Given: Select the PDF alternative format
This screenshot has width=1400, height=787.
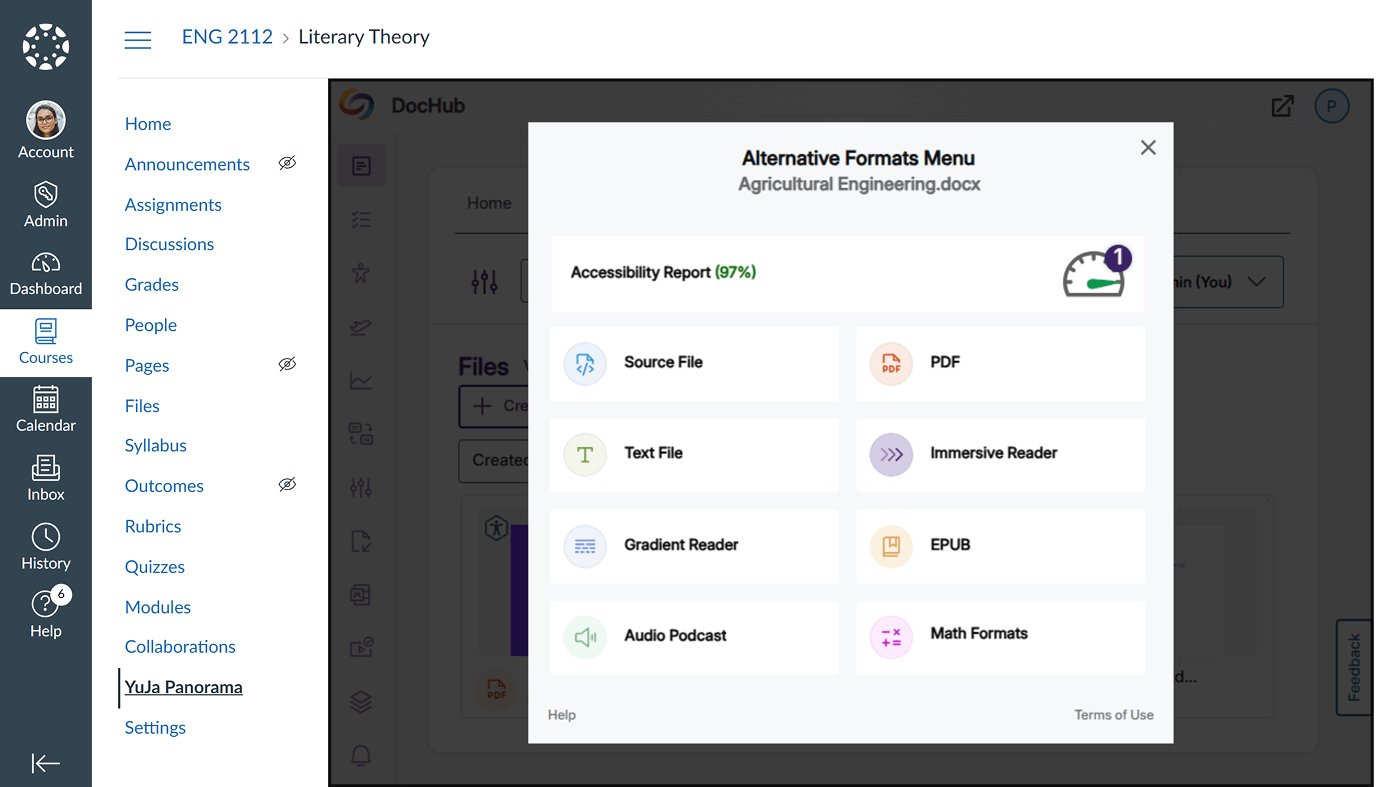Looking at the screenshot, I should click(1000, 363).
